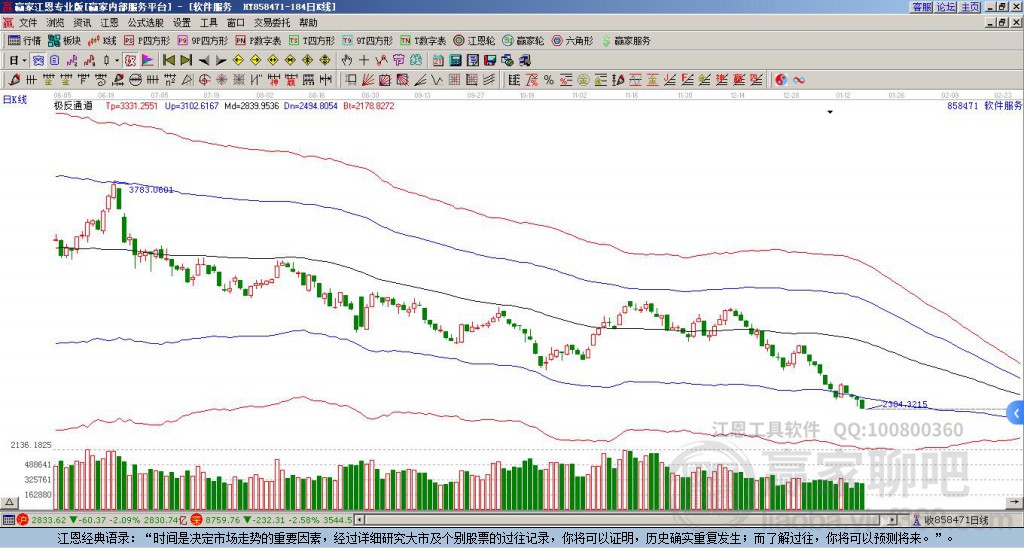
Task: Click the 收858471日线 status text
Action: (x=956, y=520)
